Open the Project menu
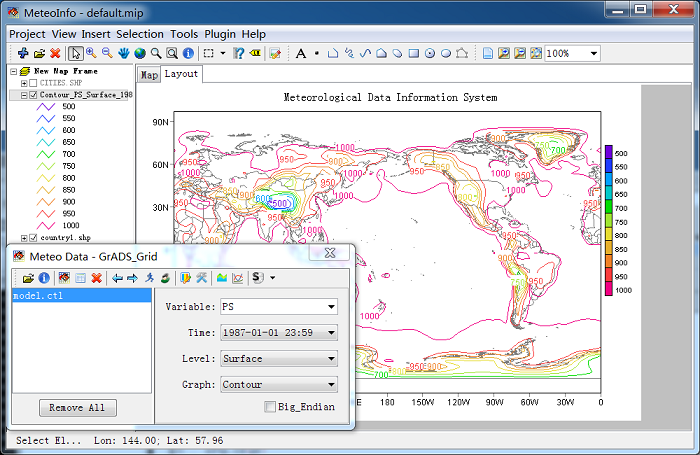 (x=27, y=34)
